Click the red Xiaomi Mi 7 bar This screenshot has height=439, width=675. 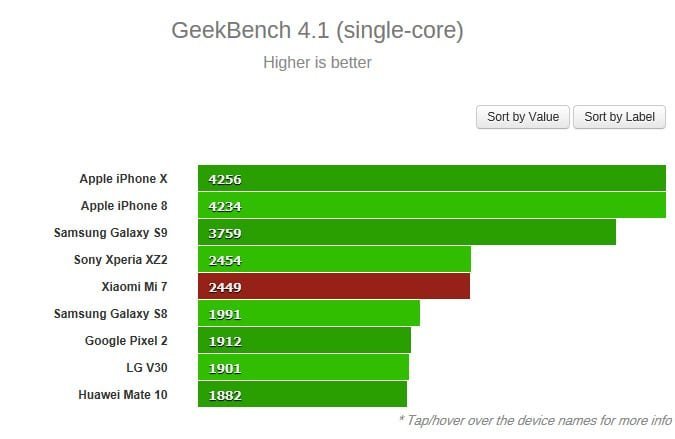click(334, 286)
